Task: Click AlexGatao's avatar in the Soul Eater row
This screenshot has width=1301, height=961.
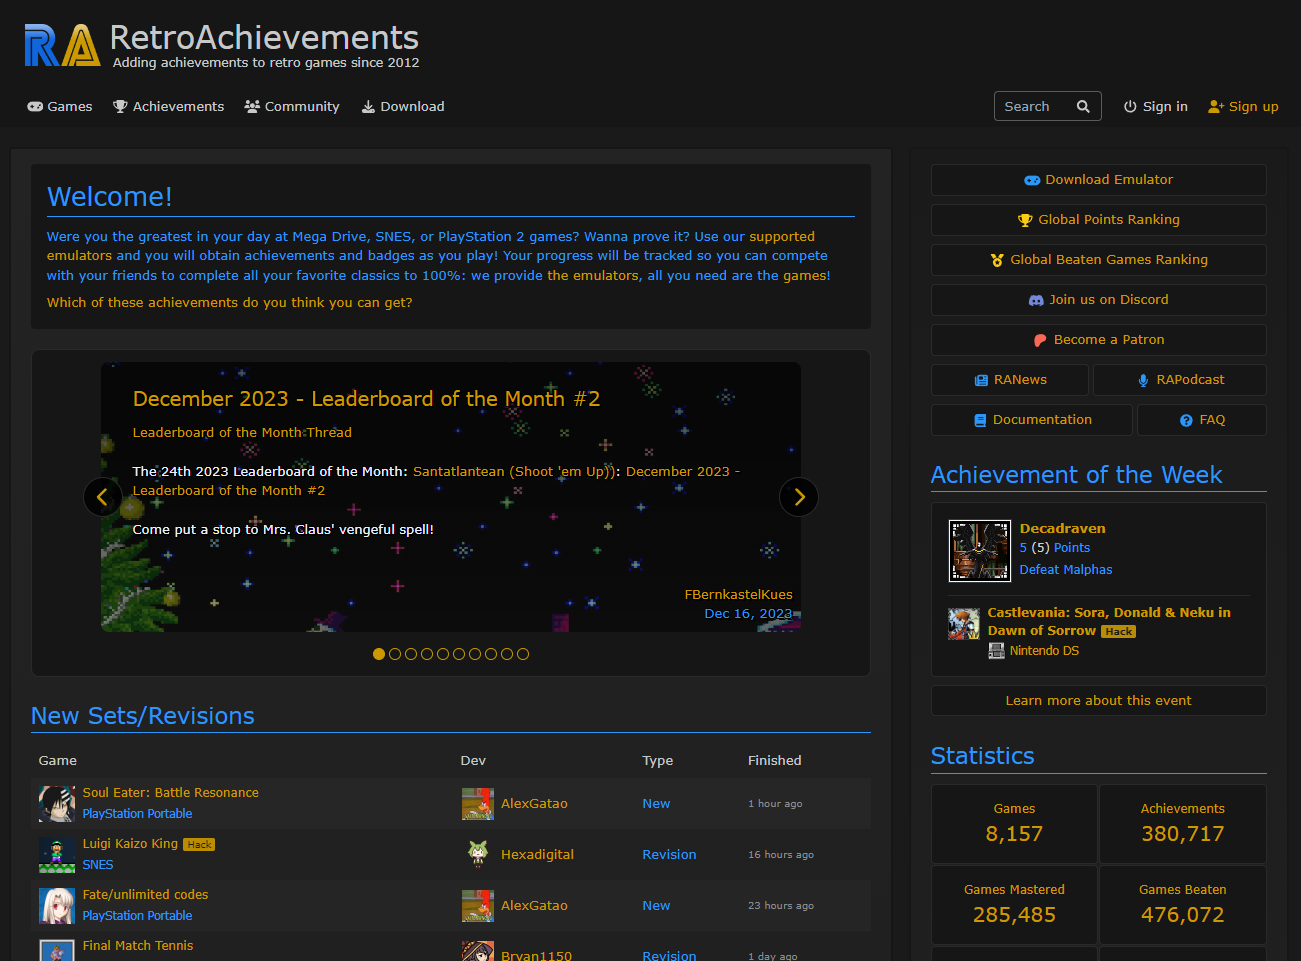Action: coord(478,804)
